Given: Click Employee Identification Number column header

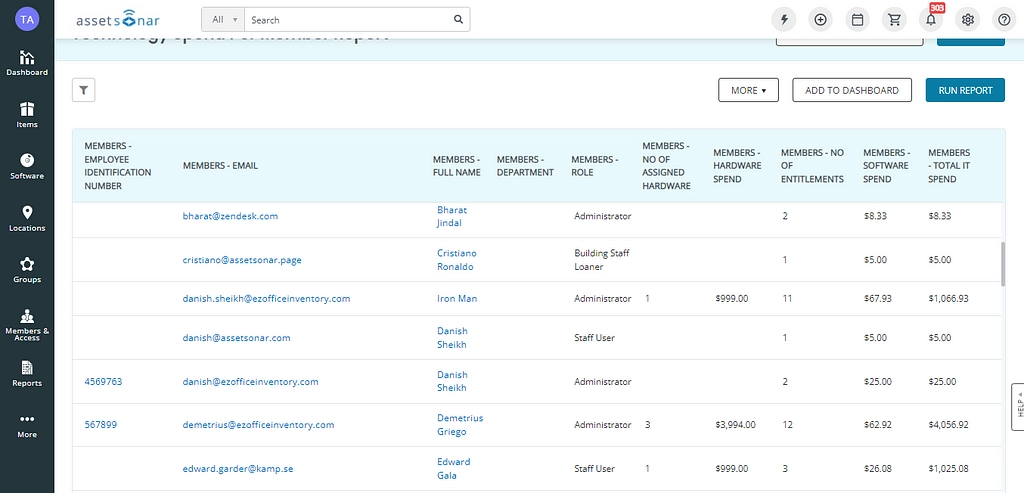Looking at the screenshot, I should (118, 166).
